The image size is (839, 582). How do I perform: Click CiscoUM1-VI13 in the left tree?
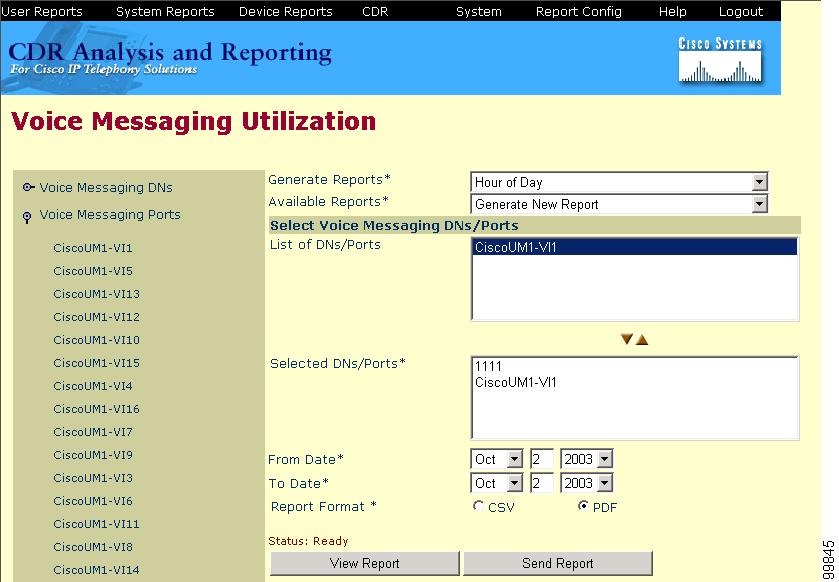[96, 294]
